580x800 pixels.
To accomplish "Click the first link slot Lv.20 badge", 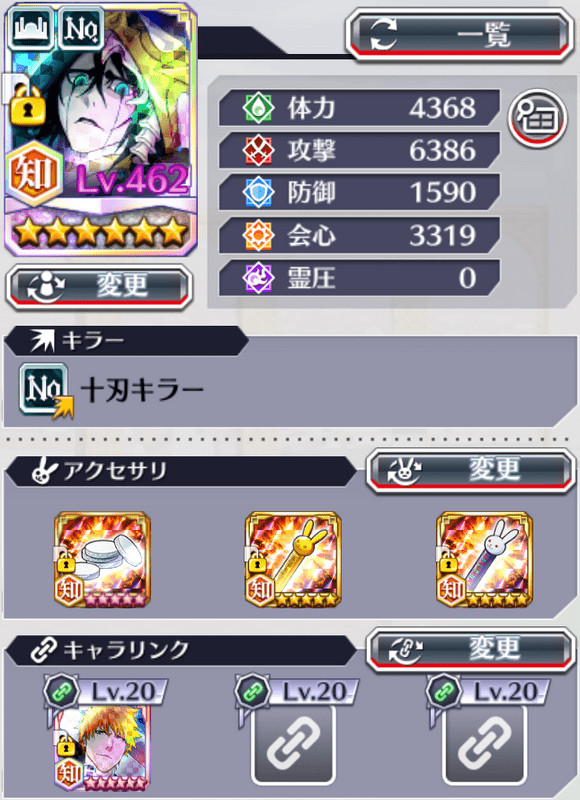I will [106, 691].
